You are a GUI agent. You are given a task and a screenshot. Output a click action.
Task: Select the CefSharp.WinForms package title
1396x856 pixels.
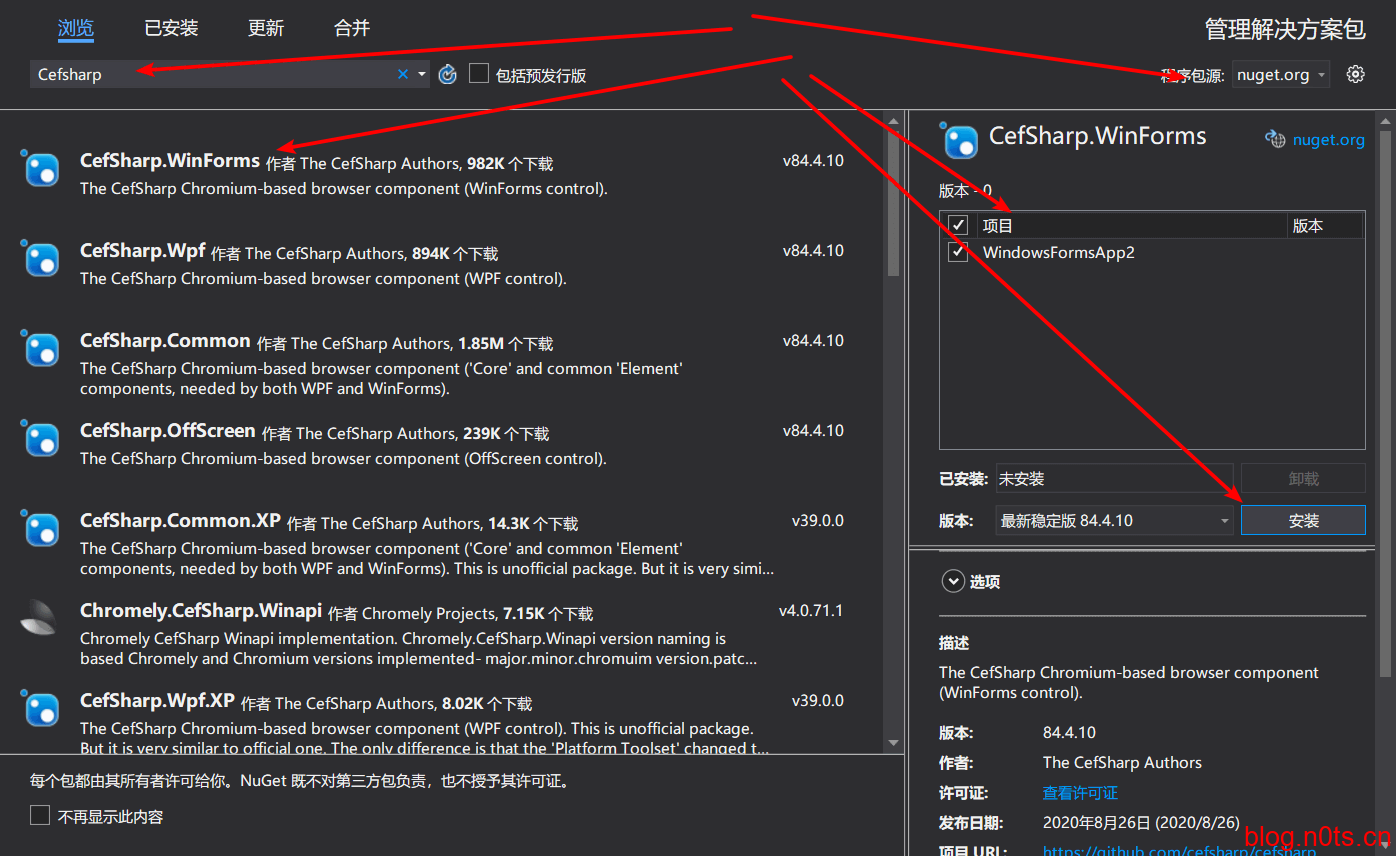point(170,160)
